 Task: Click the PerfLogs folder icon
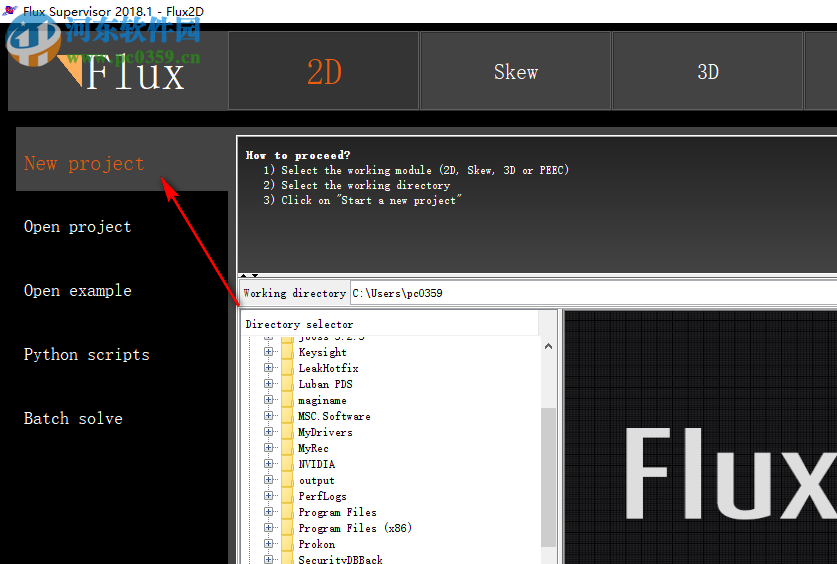(288, 496)
